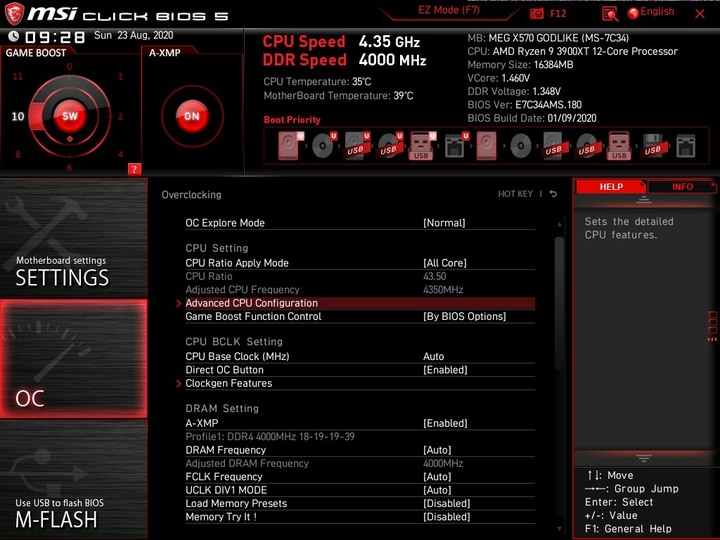Select level 10 on Game Boost dial
Screen dimensions: 720x540
[18, 116]
